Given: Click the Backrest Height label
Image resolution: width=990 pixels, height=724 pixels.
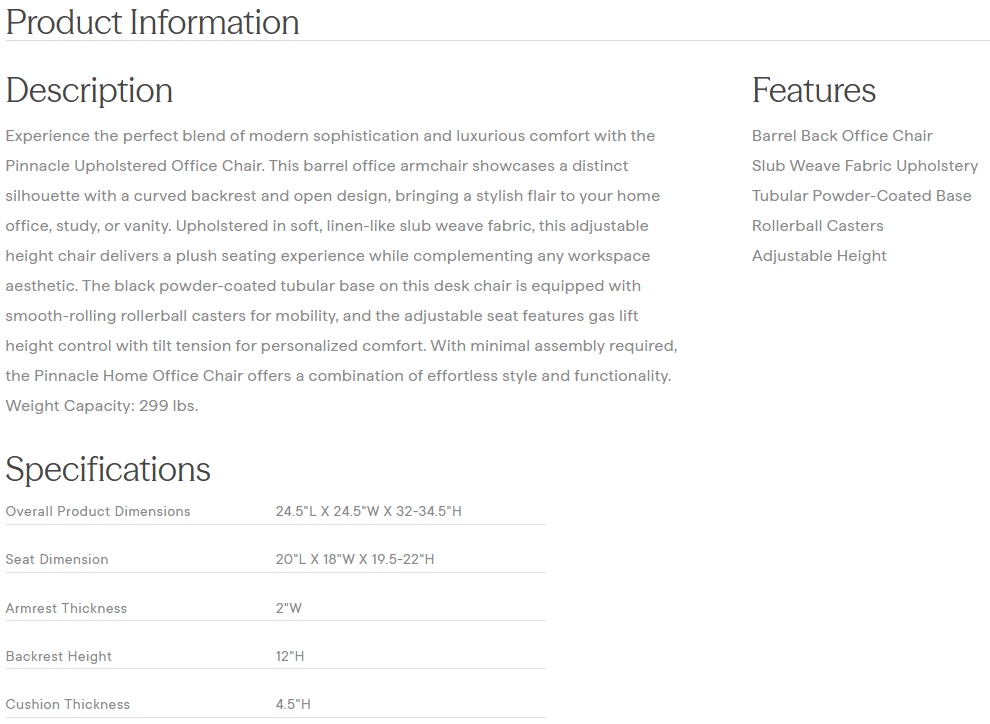Looking at the screenshot, I should point(59,657).
